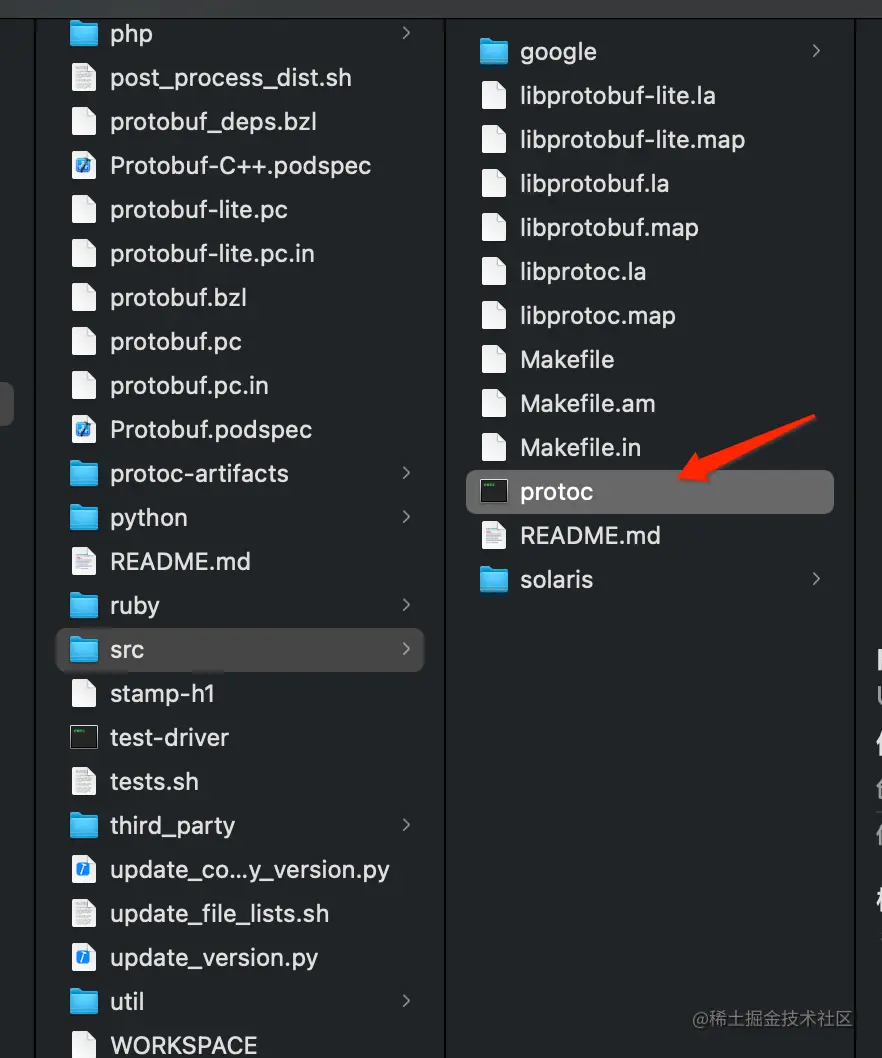Click the update_co...y_version.py file icon
Image resolution: width=882 pixels, height=1058 pixels.
point(84,869)
